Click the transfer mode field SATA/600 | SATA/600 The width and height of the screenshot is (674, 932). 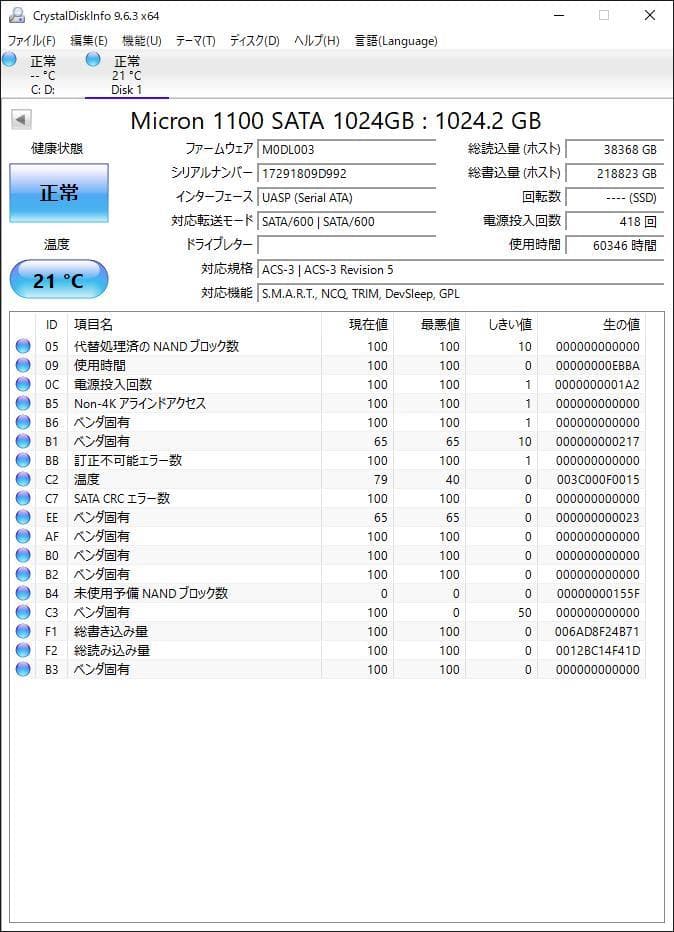(347, 222)
